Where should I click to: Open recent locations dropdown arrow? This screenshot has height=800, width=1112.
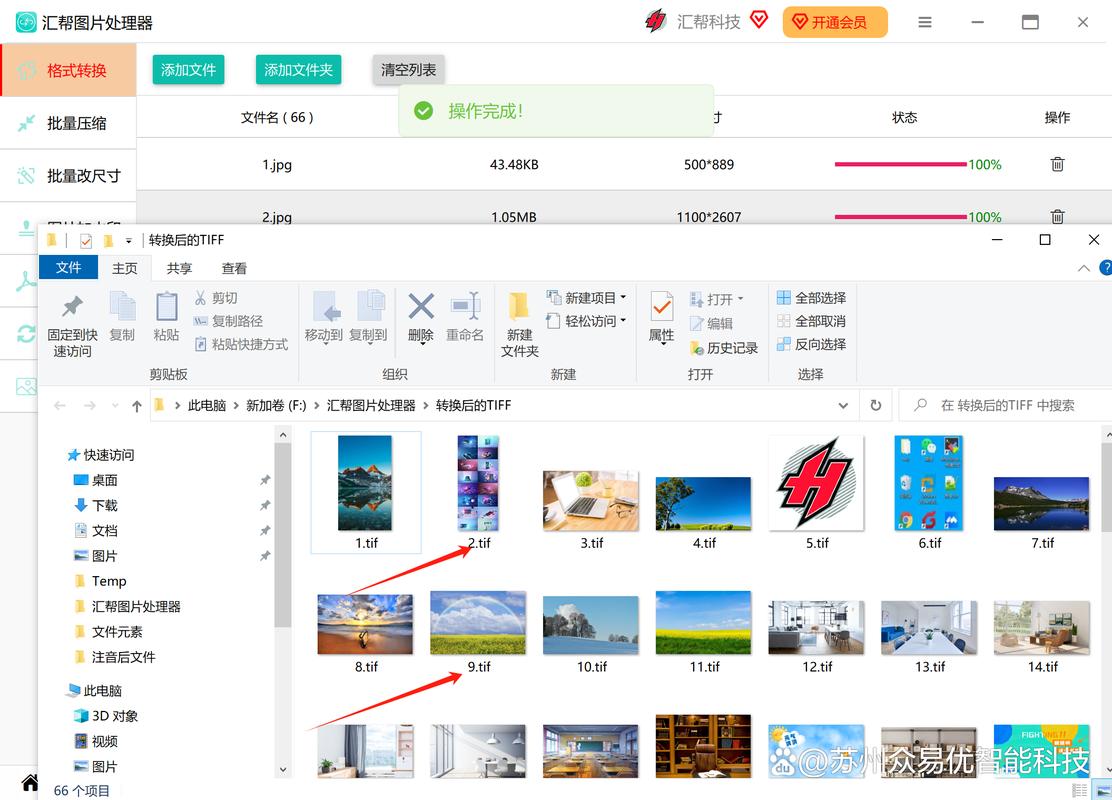(x=115, y=406)
